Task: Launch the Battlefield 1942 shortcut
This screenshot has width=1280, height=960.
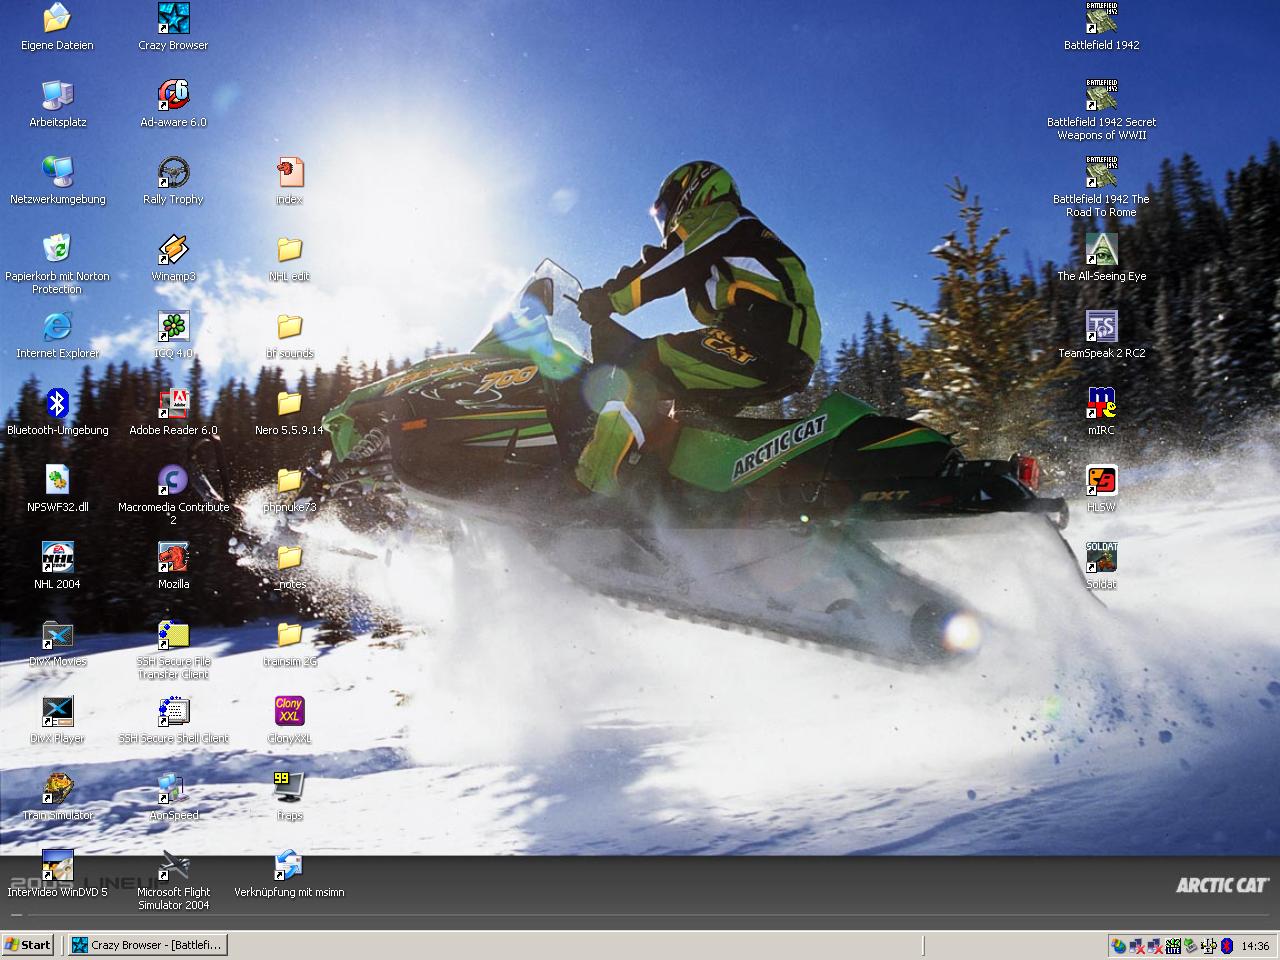Action: [1102, 18]
